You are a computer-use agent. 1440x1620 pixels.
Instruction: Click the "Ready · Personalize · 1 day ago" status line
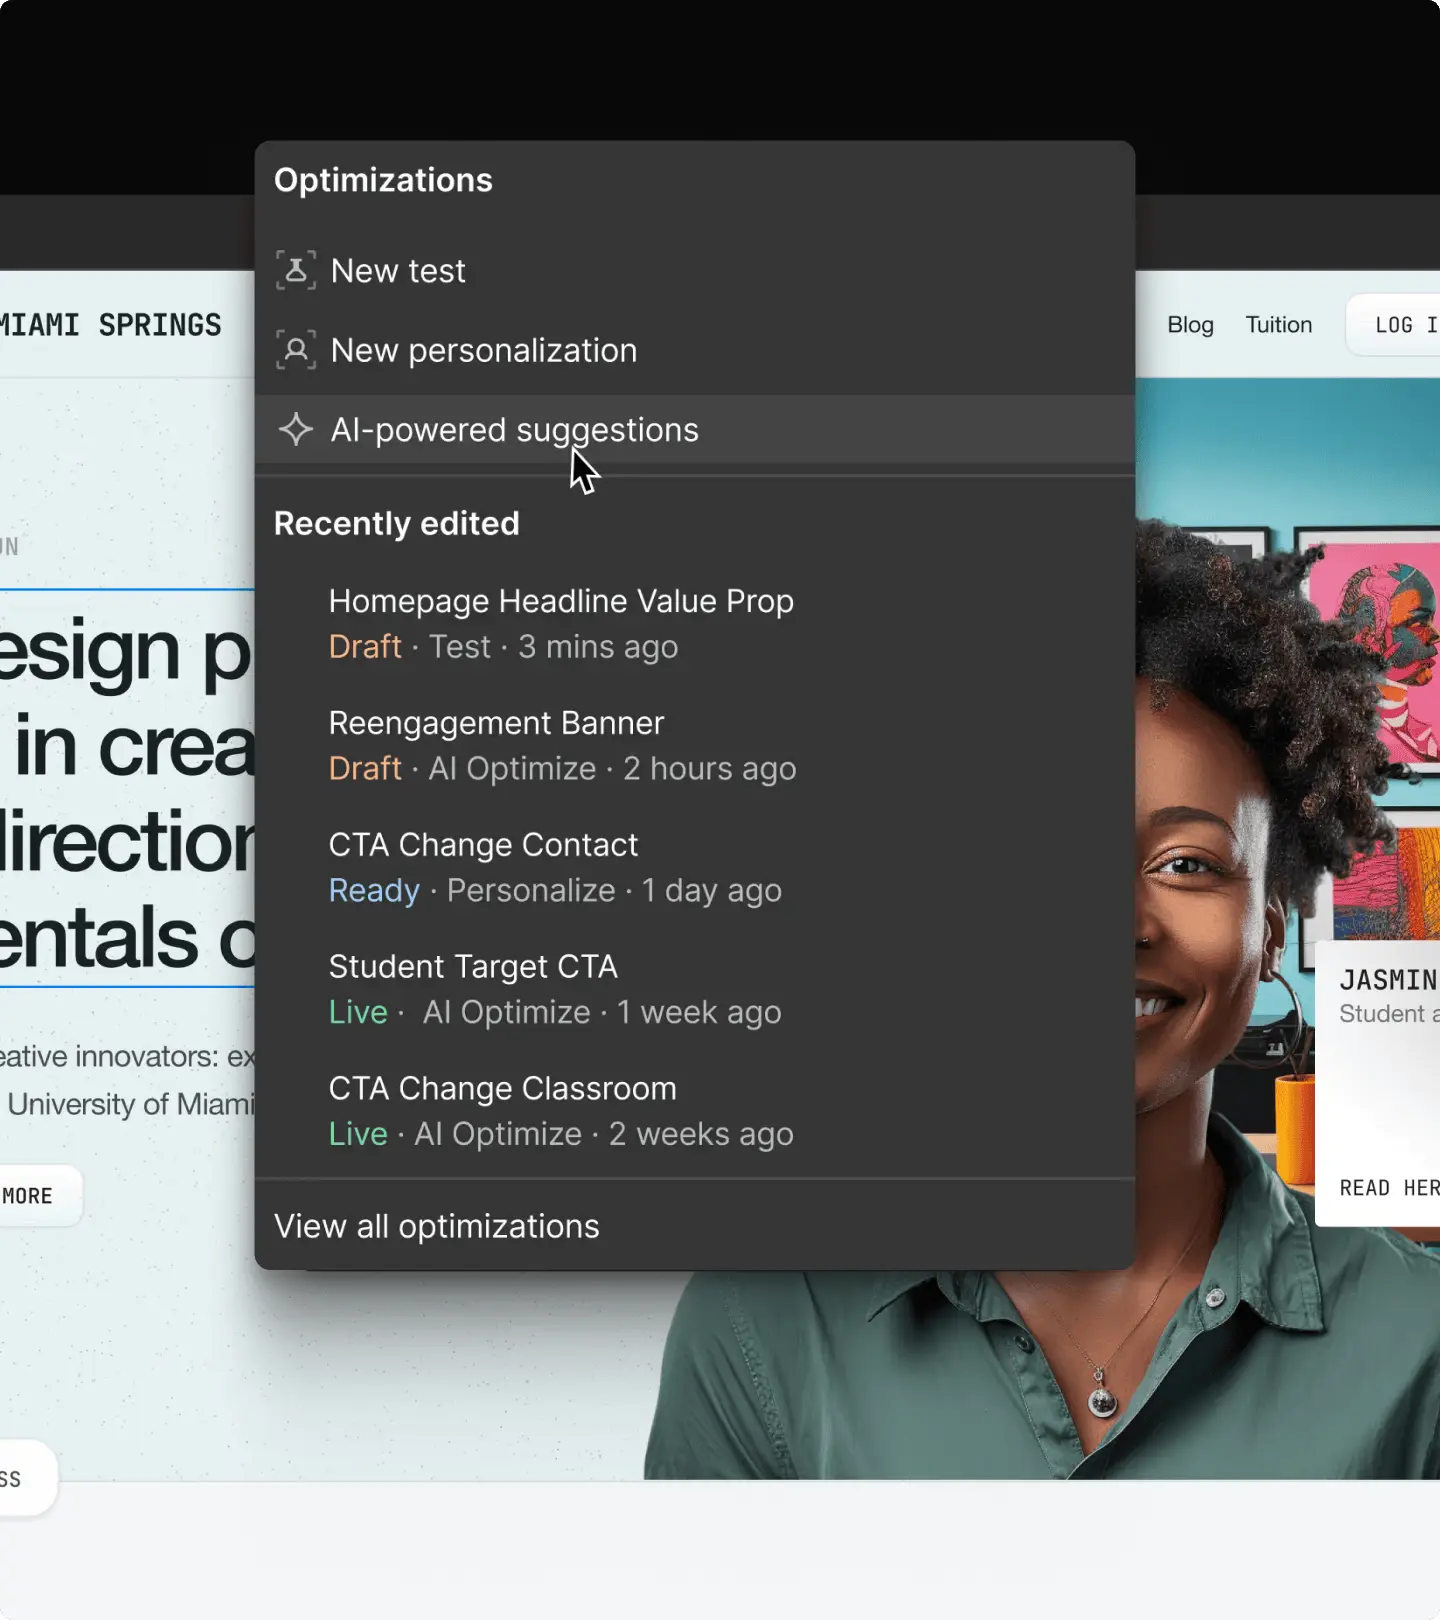[x=555, y=891]
